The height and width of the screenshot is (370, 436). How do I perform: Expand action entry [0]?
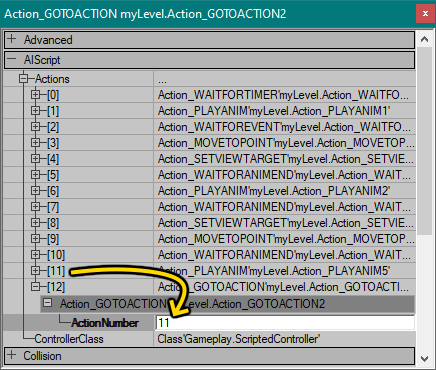[x=35, y=95]
